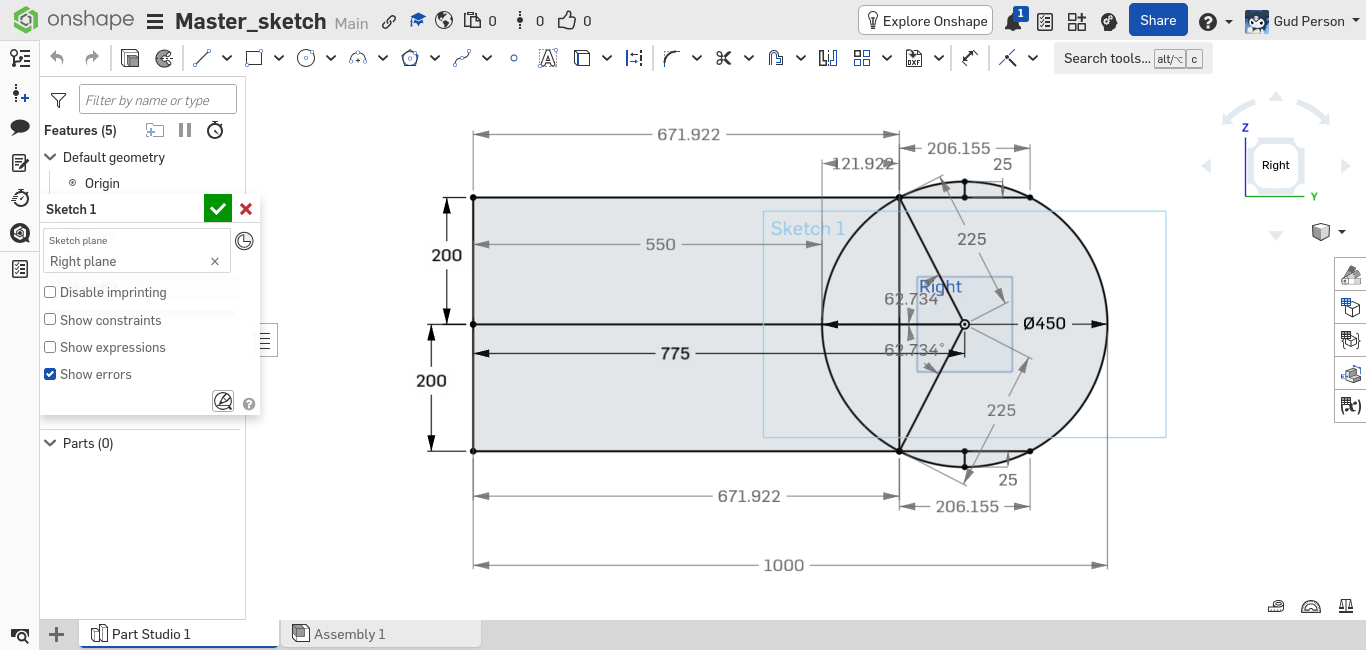Open the variable table (x) icon
1366x650 pixels.
pyautogui.click(x=1351, y=406)
